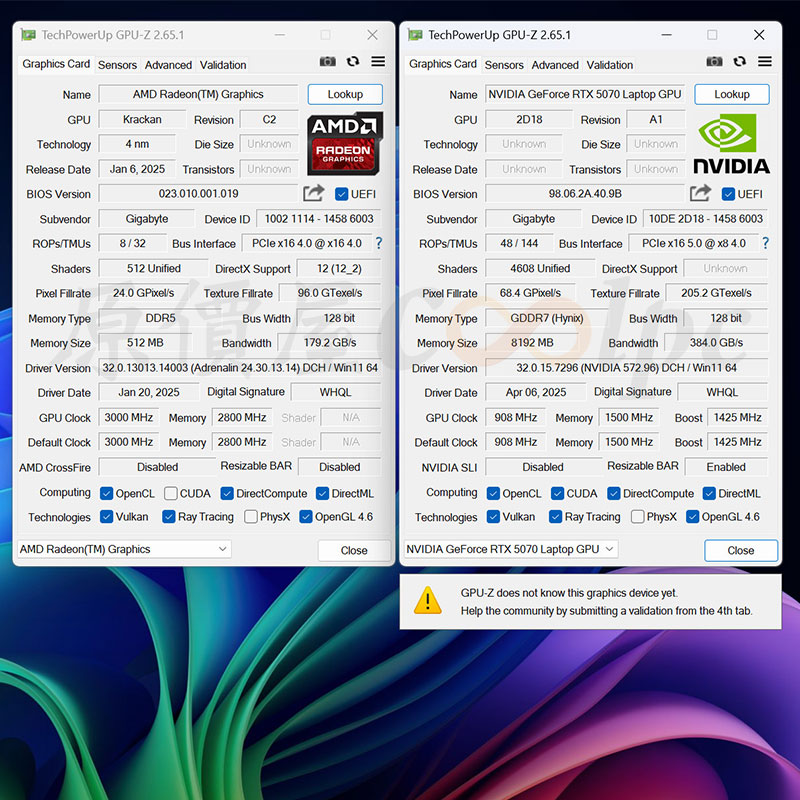
Task: Open the Advanced tab in NVIDIA window
Action: pyautogui.click(x=555, y=65)
